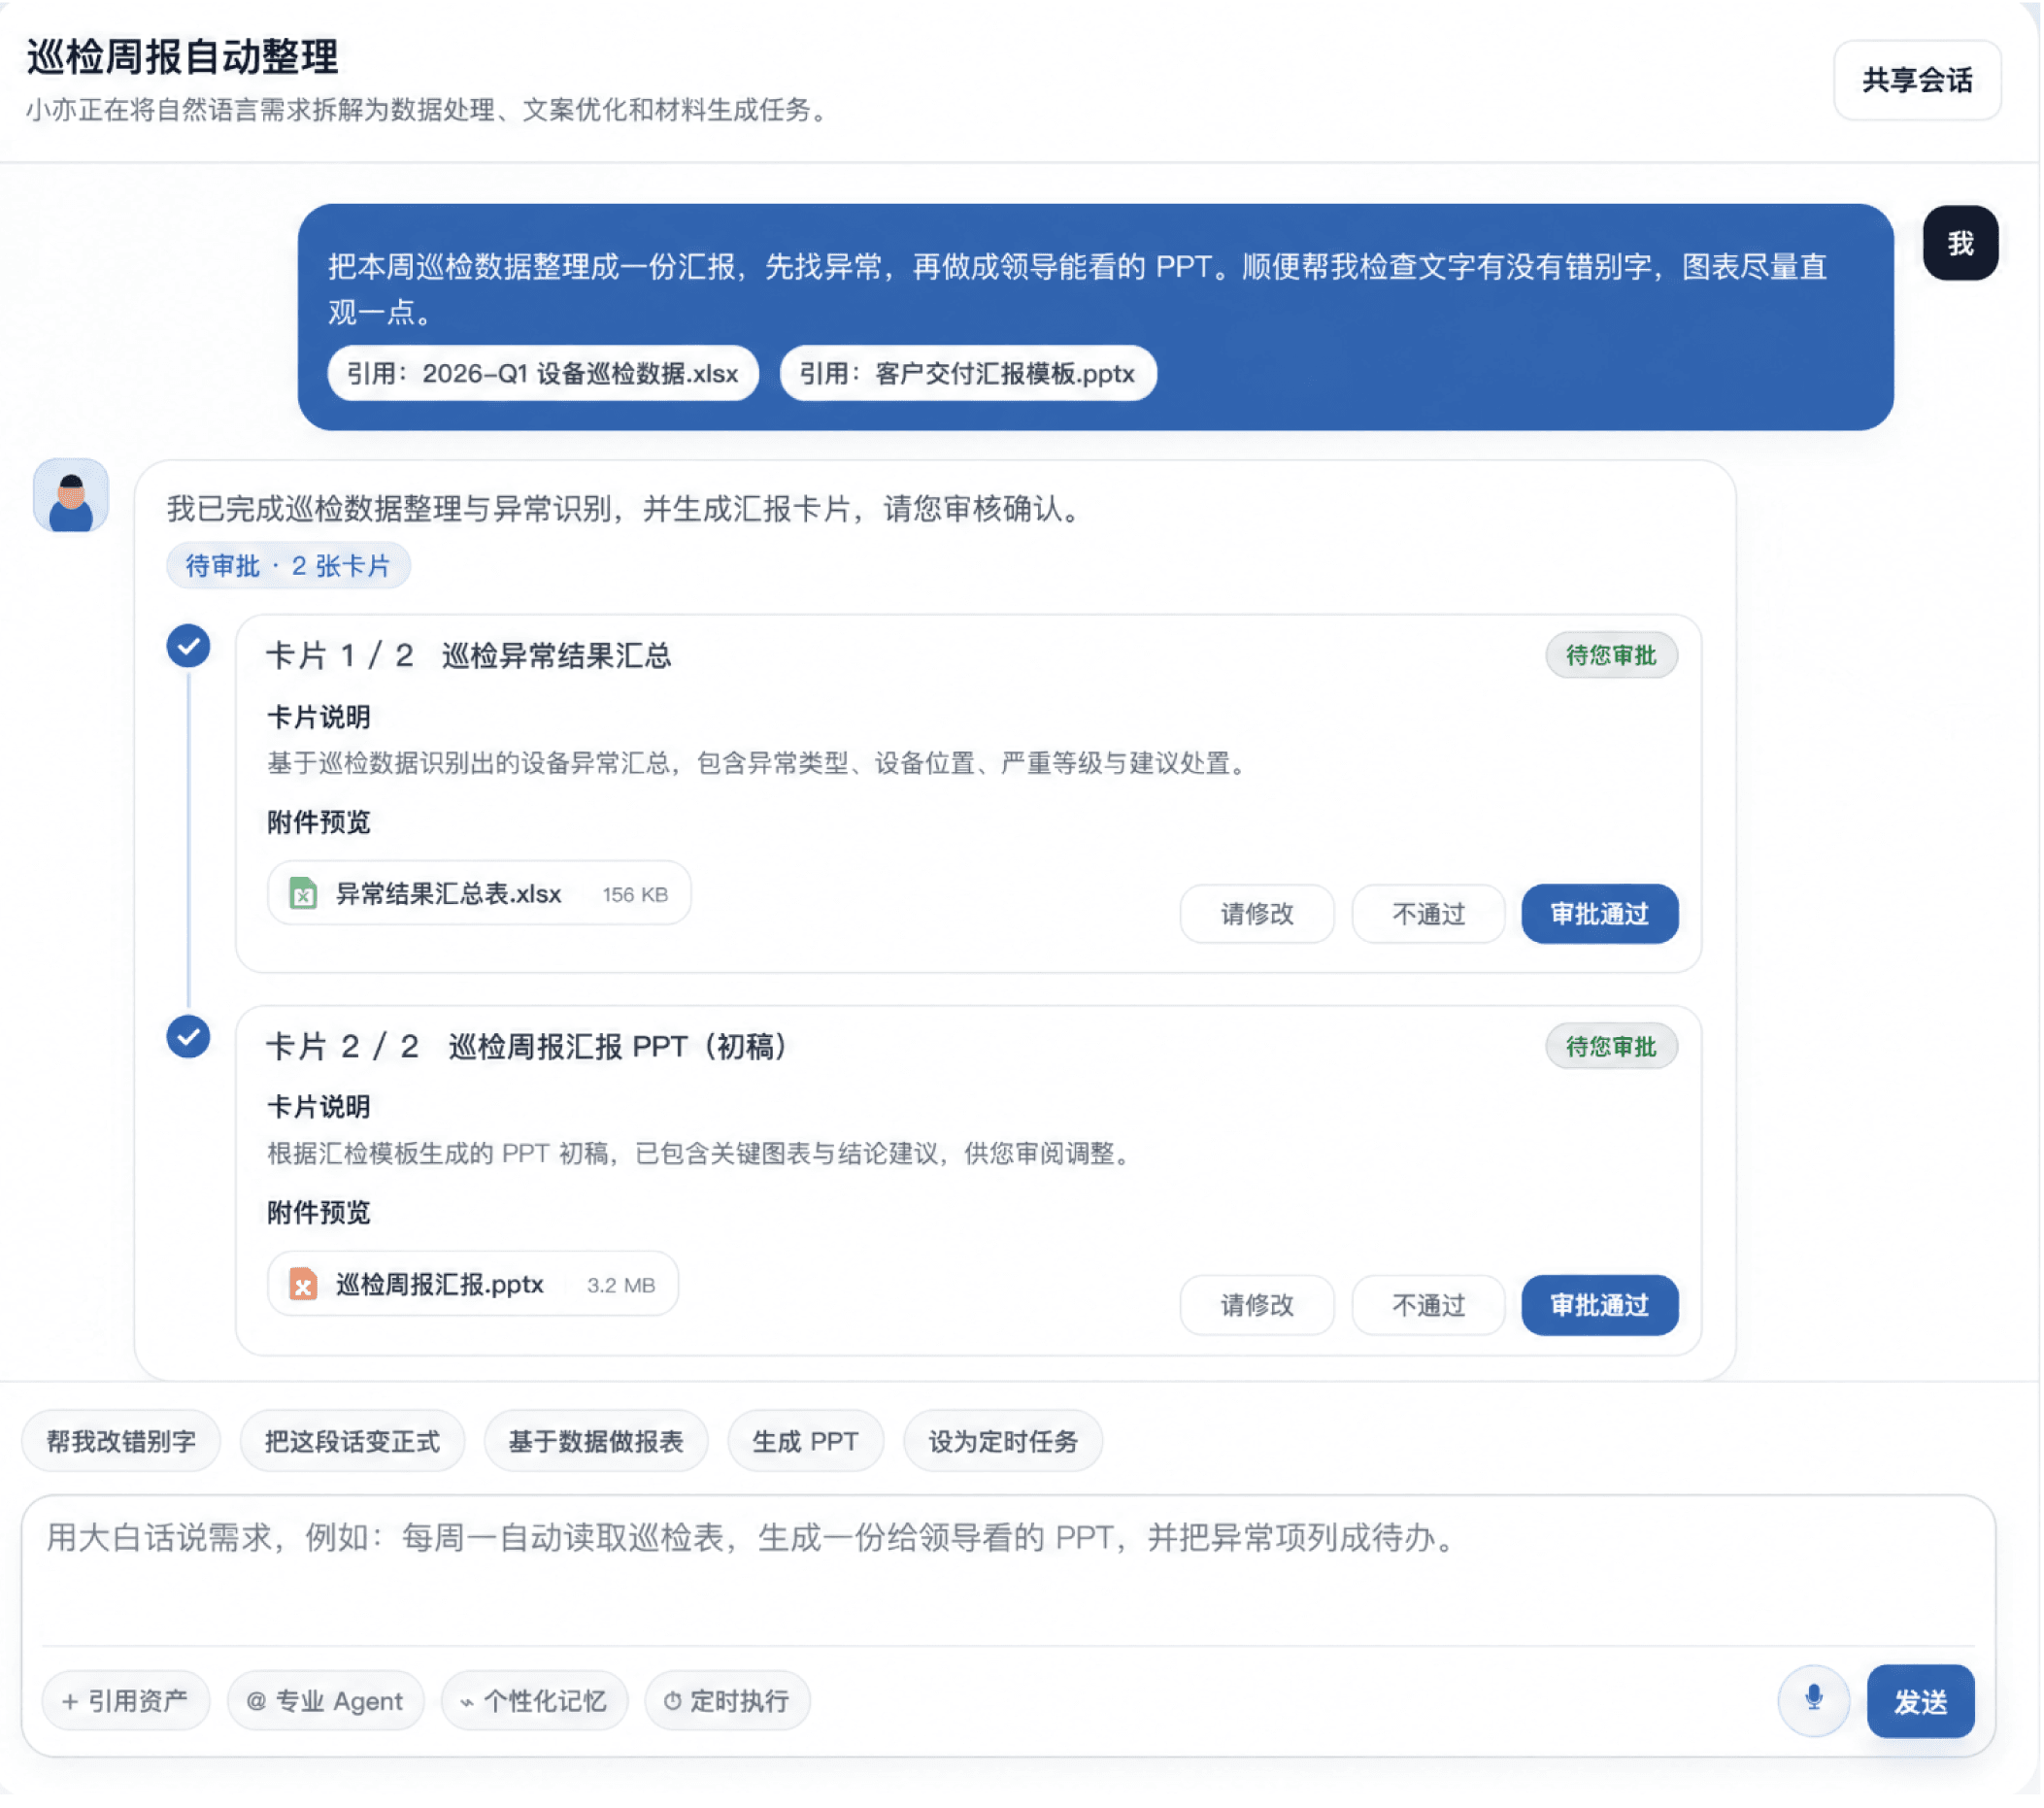The height and width of the screenshot is (1808, 2044).
Task: Click the green xlsx file icon
Action: [303, 893]
